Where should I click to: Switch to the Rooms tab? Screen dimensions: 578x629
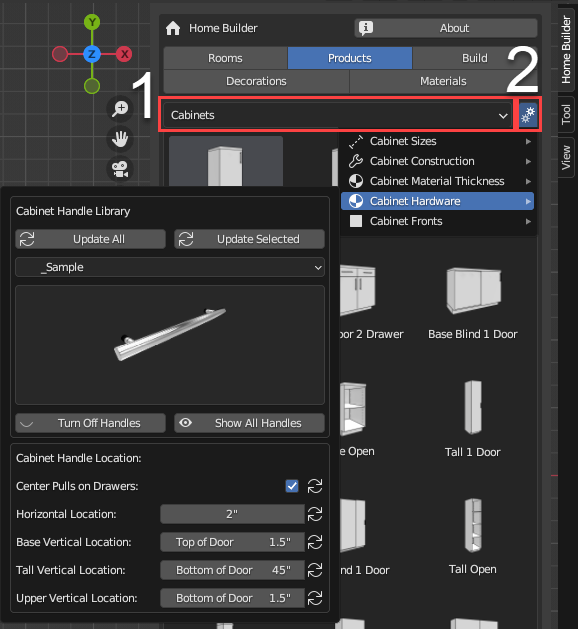225,58
